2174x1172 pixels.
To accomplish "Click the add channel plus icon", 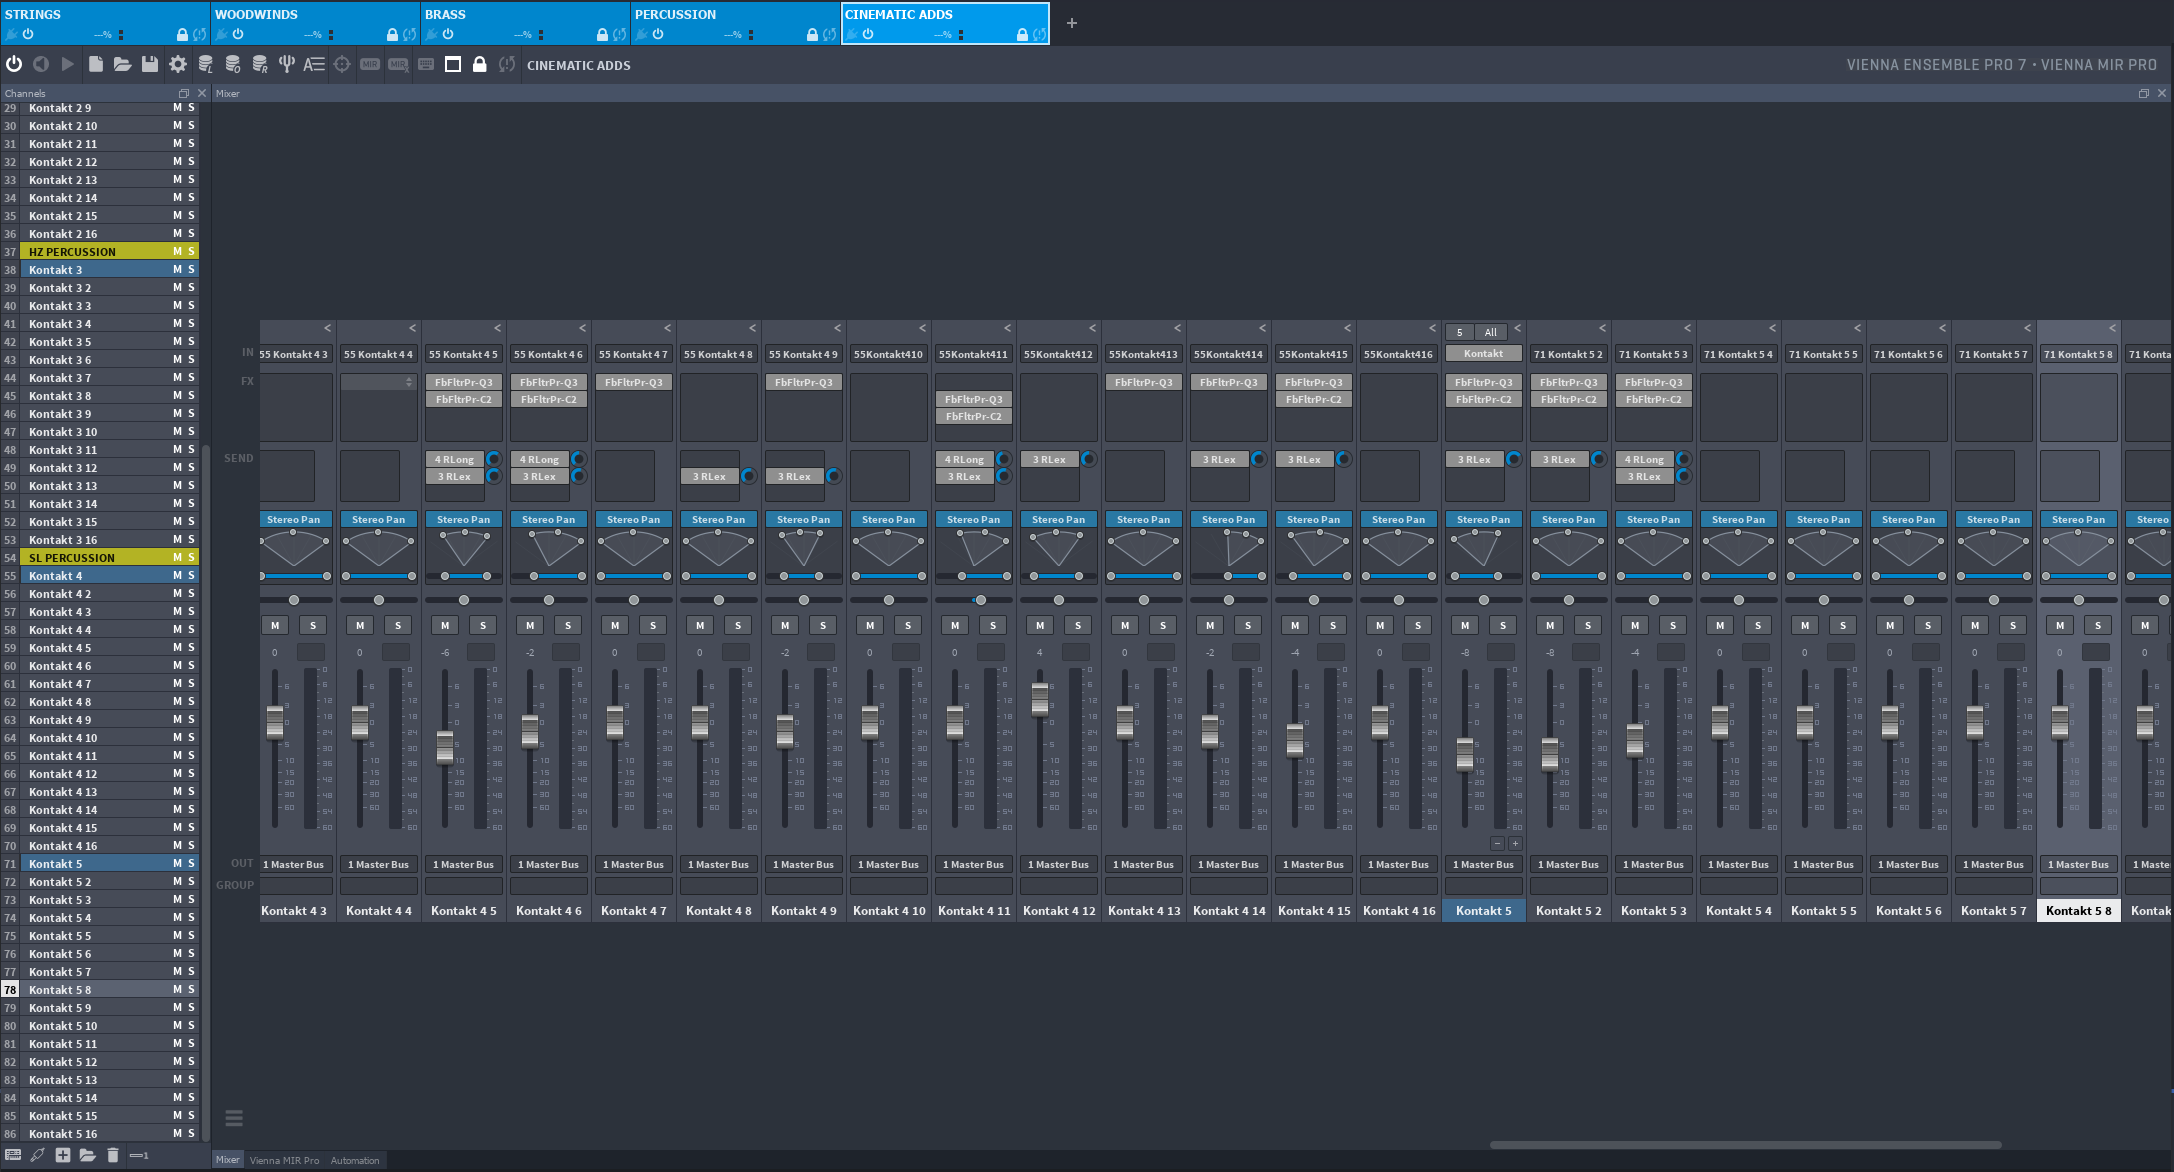I will click(x=63, y=1155).
